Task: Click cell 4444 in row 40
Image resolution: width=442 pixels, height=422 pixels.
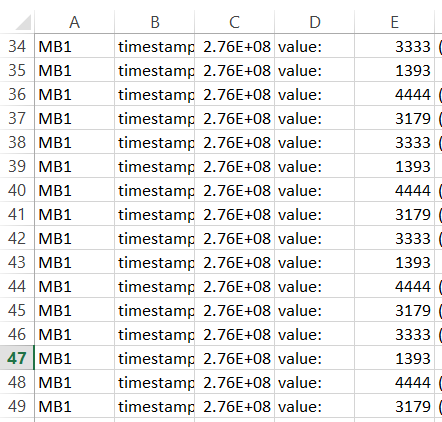Action: (x=394, y=190)
